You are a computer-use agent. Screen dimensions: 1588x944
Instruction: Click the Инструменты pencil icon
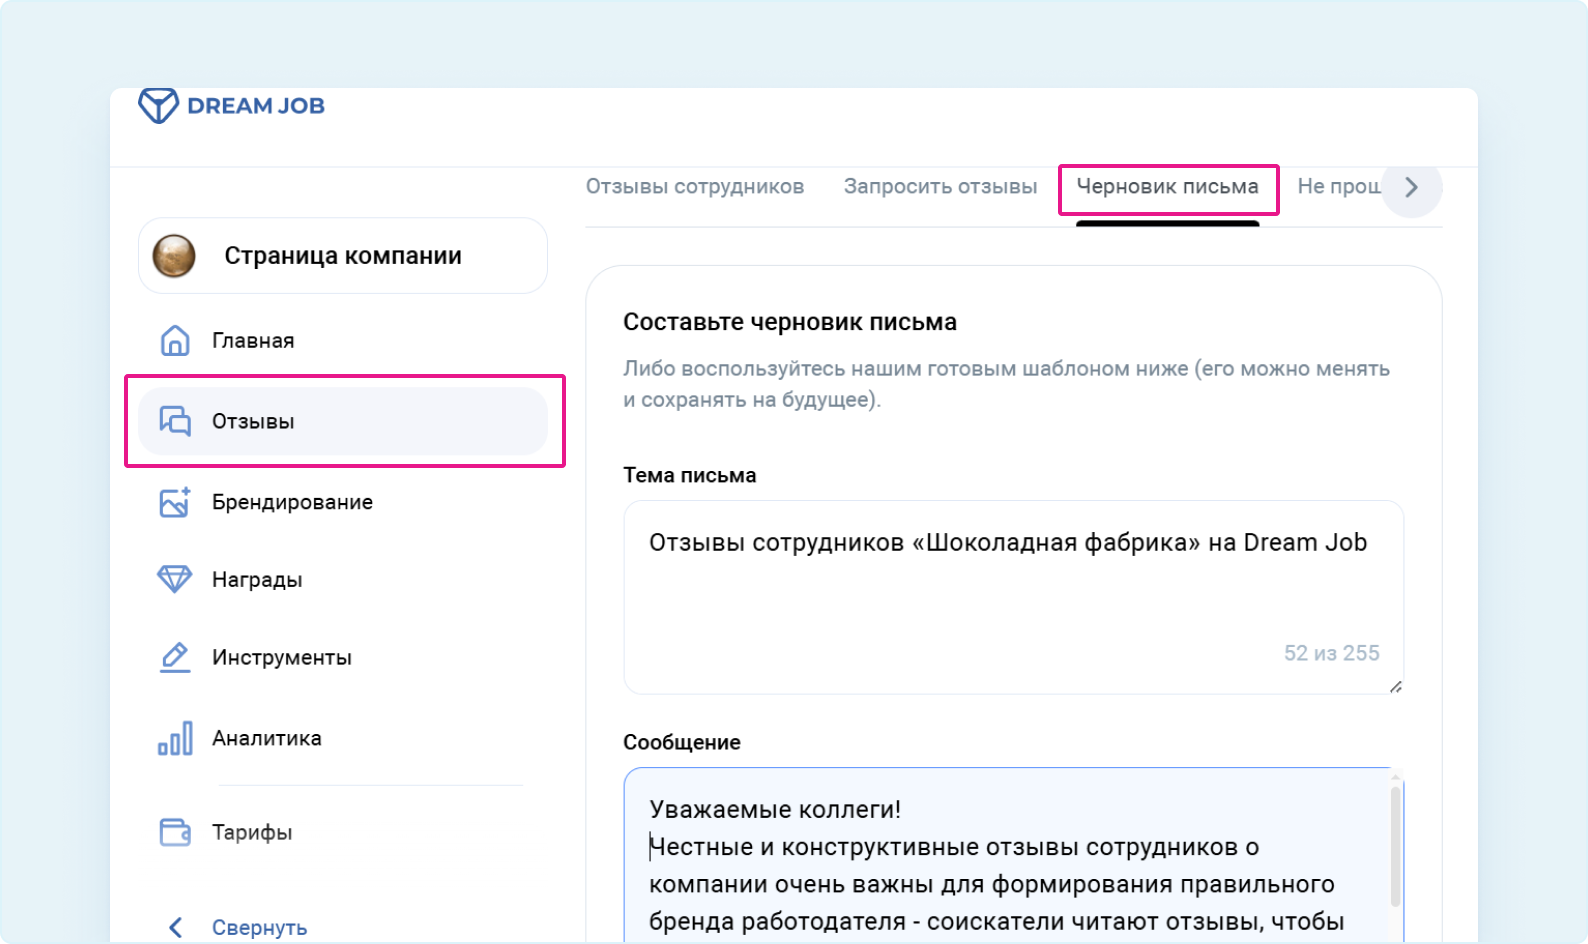(175, 657)
